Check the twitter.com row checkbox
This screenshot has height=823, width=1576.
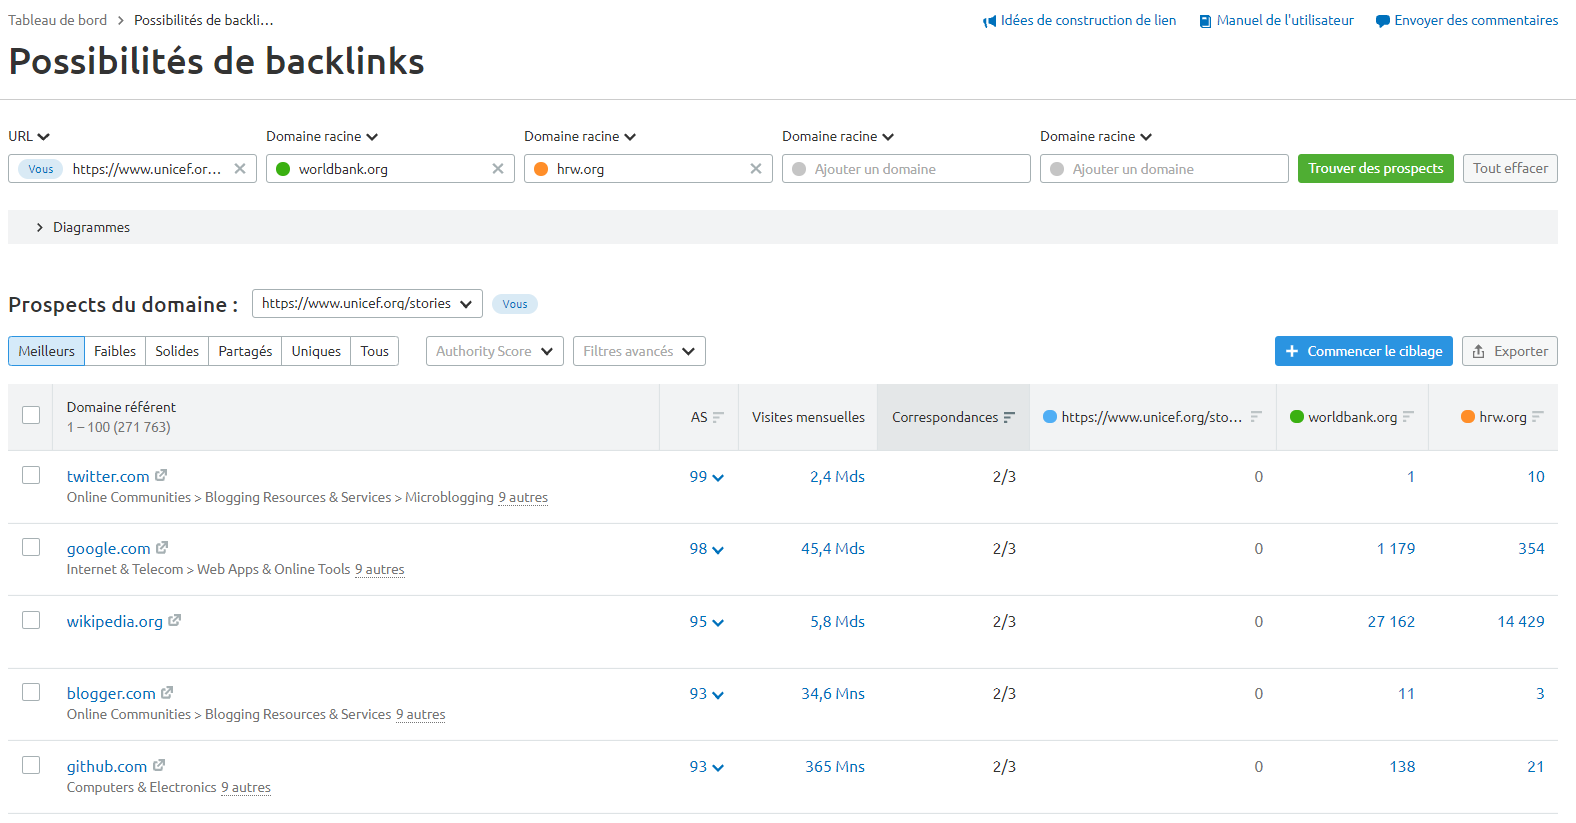[31, 475]
